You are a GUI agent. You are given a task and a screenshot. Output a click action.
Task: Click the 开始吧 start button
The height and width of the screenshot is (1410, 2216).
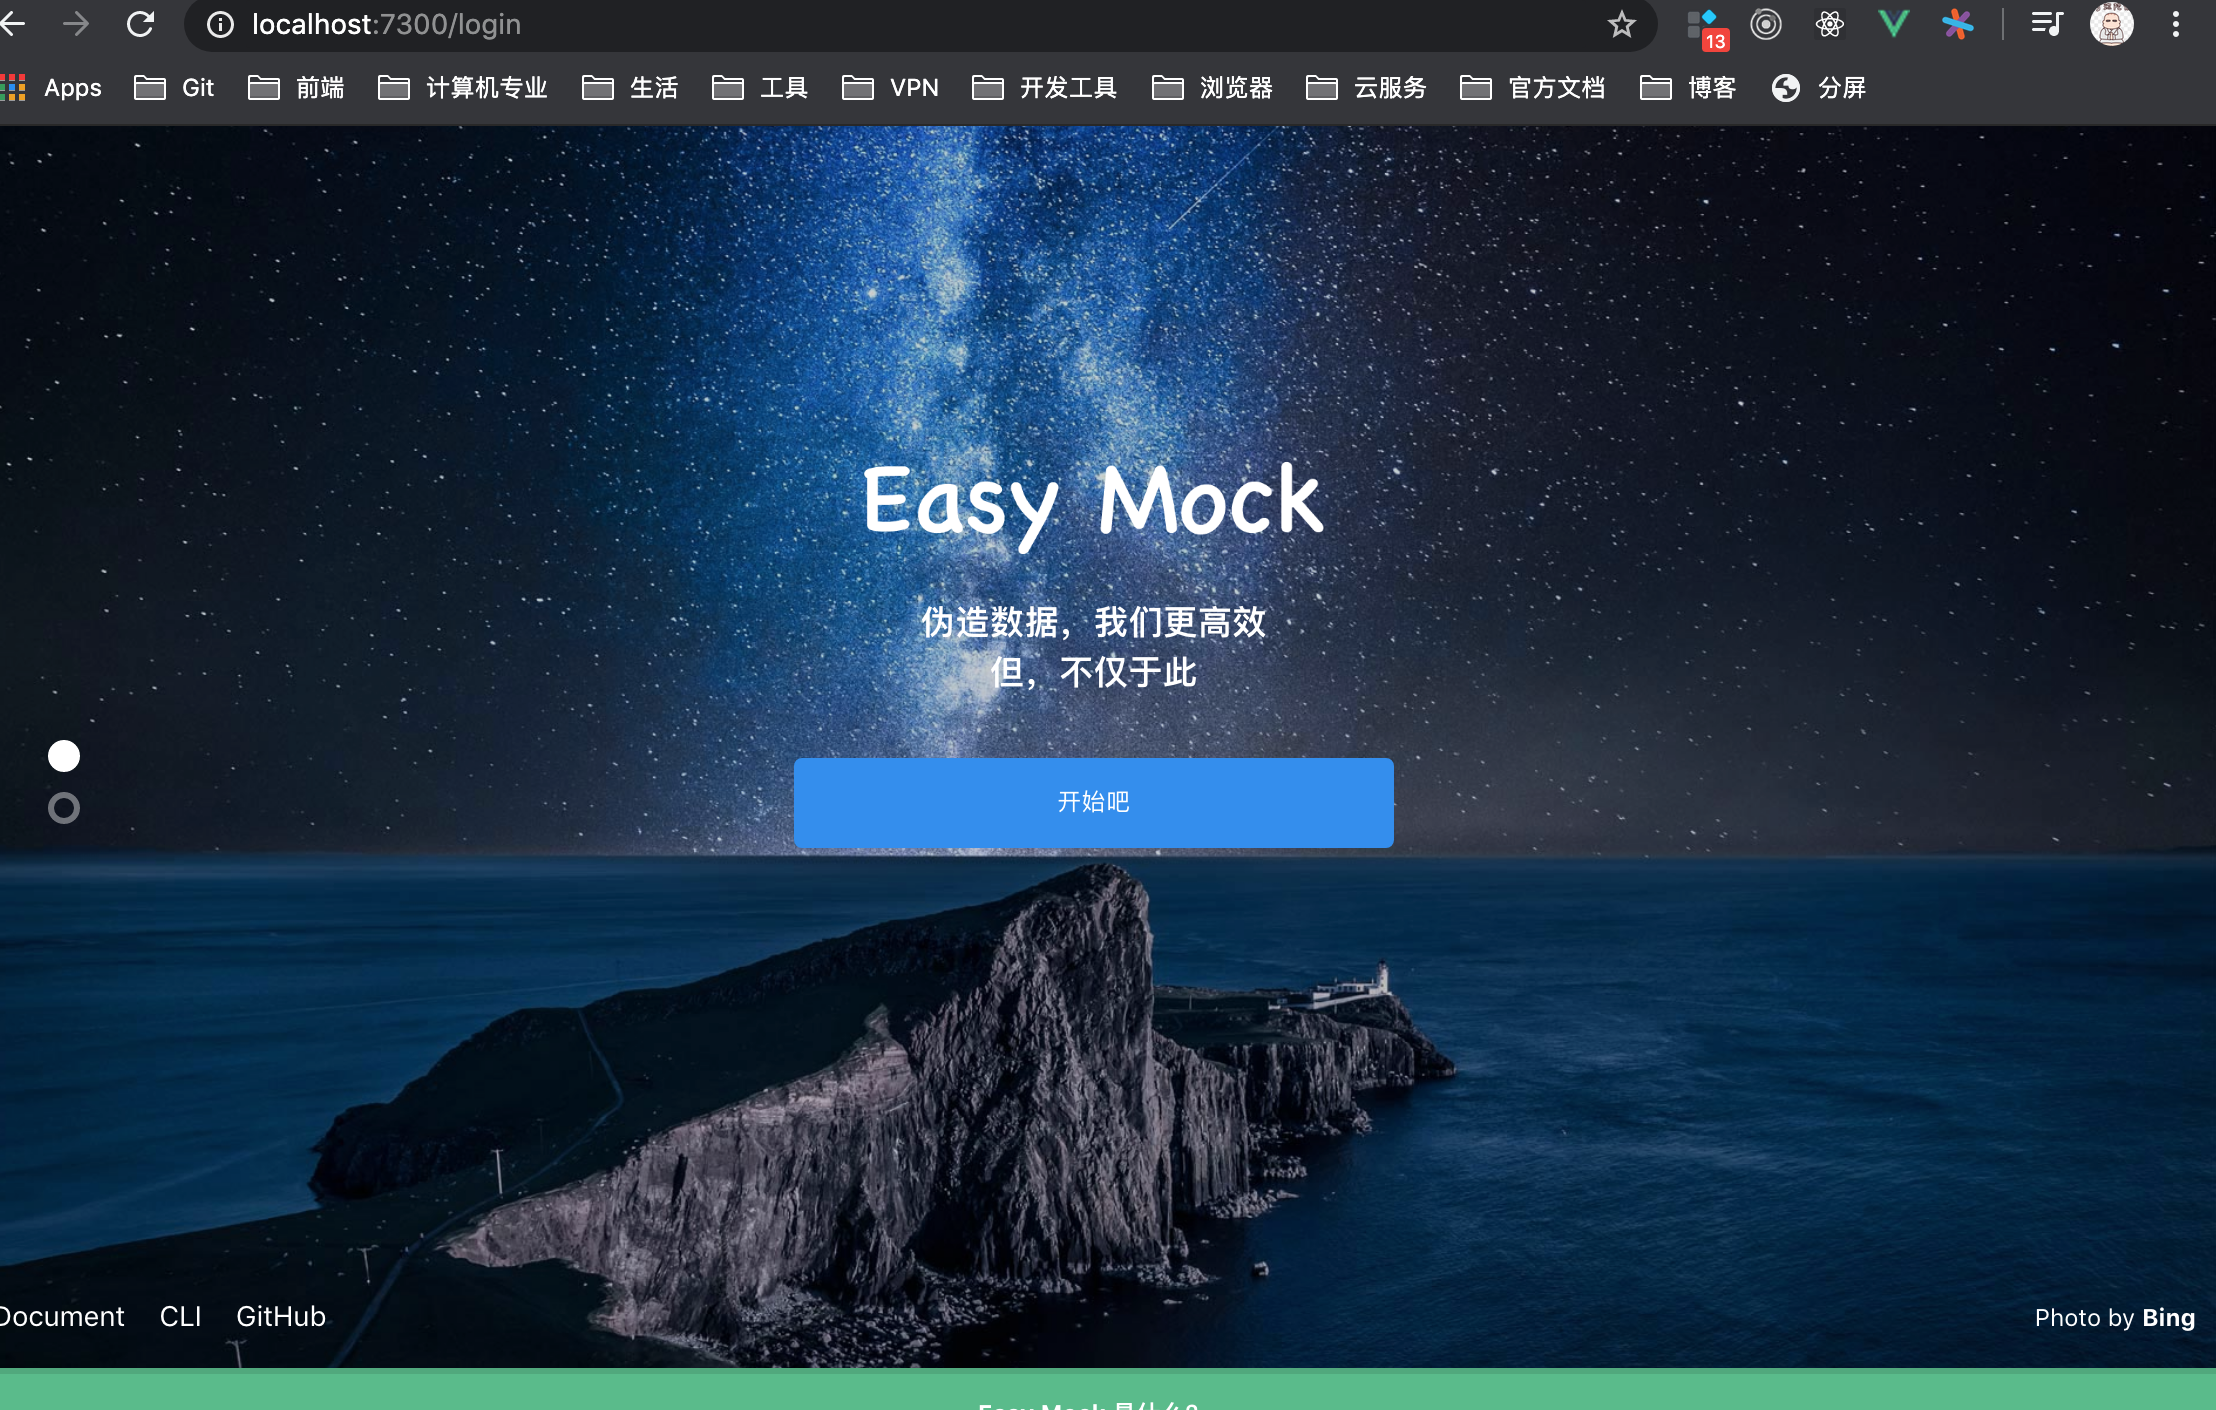tap(1093, 802)
